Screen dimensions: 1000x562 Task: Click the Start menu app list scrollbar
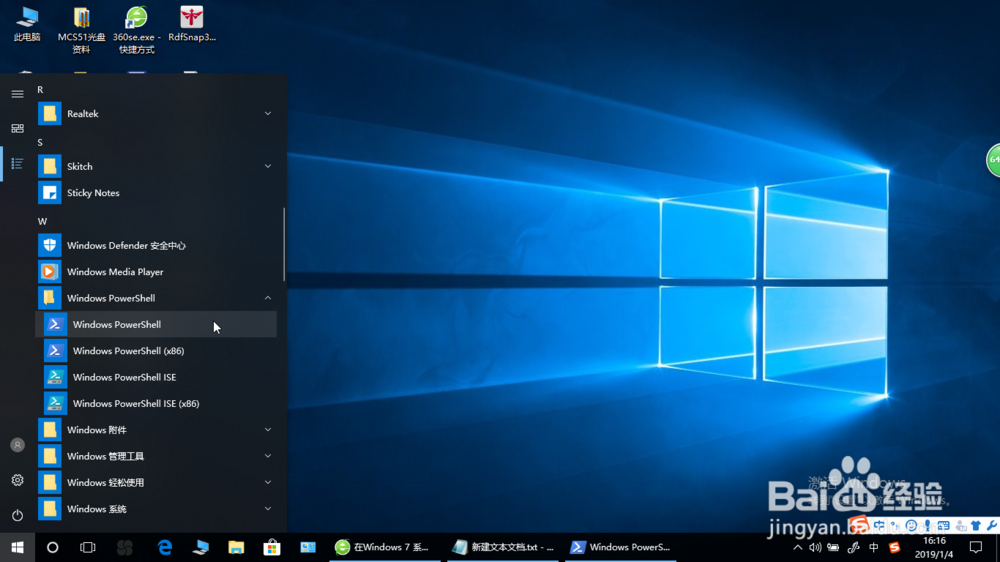tap(284, 244)
